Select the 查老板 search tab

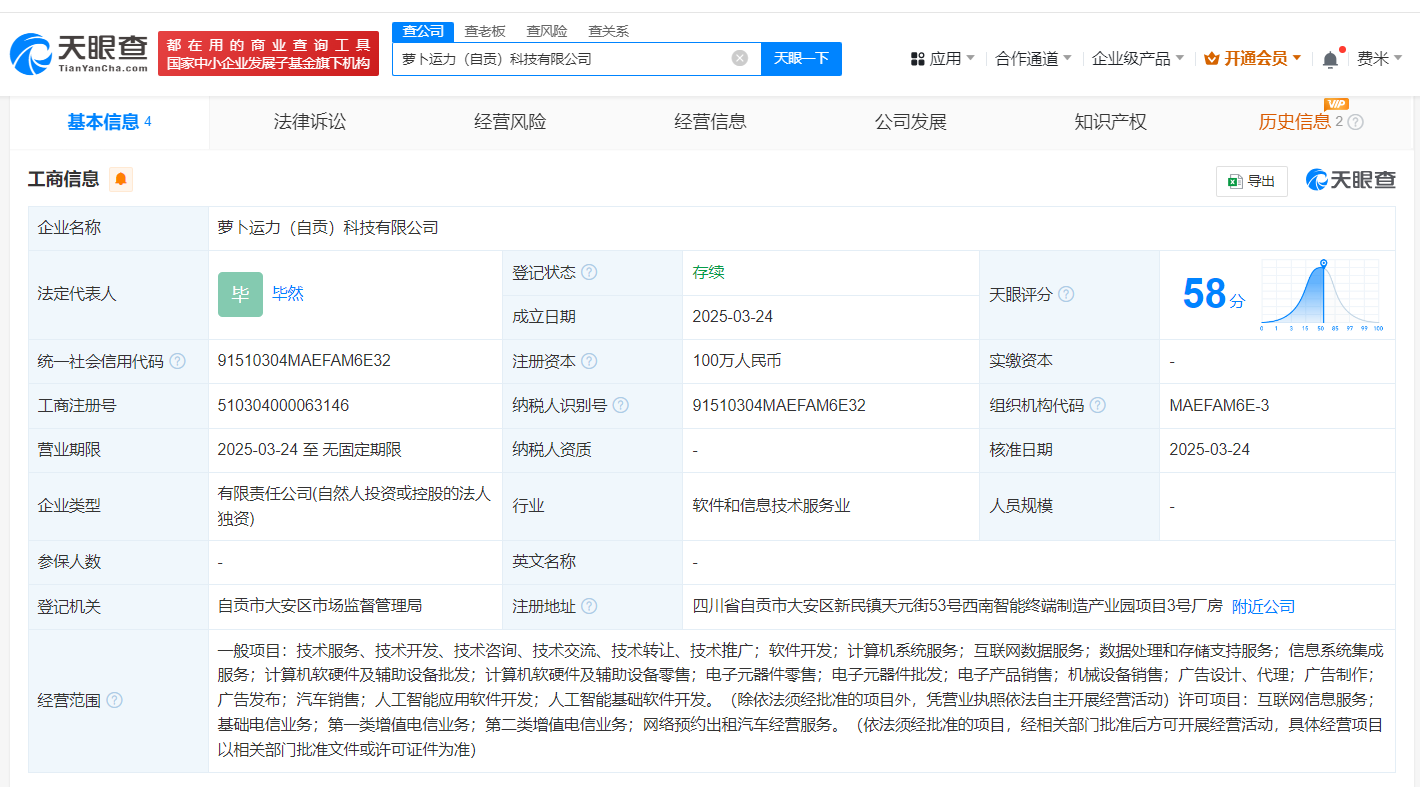point(485,31)
